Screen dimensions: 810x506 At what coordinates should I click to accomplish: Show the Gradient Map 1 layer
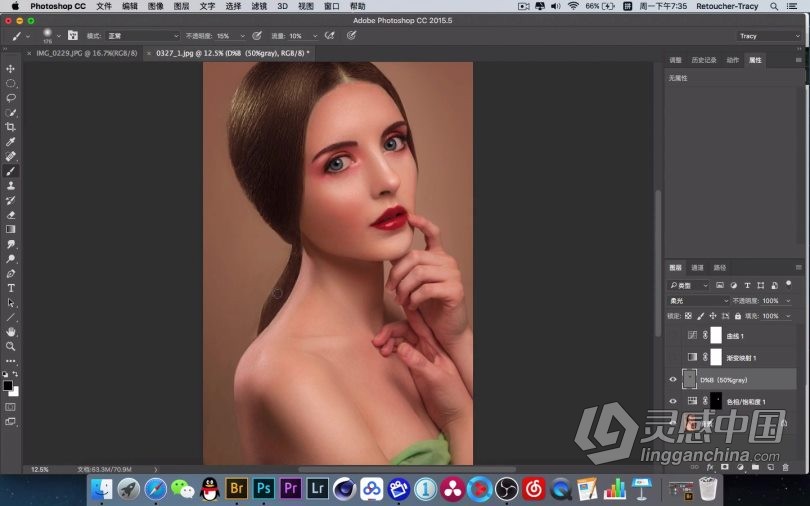673,357
